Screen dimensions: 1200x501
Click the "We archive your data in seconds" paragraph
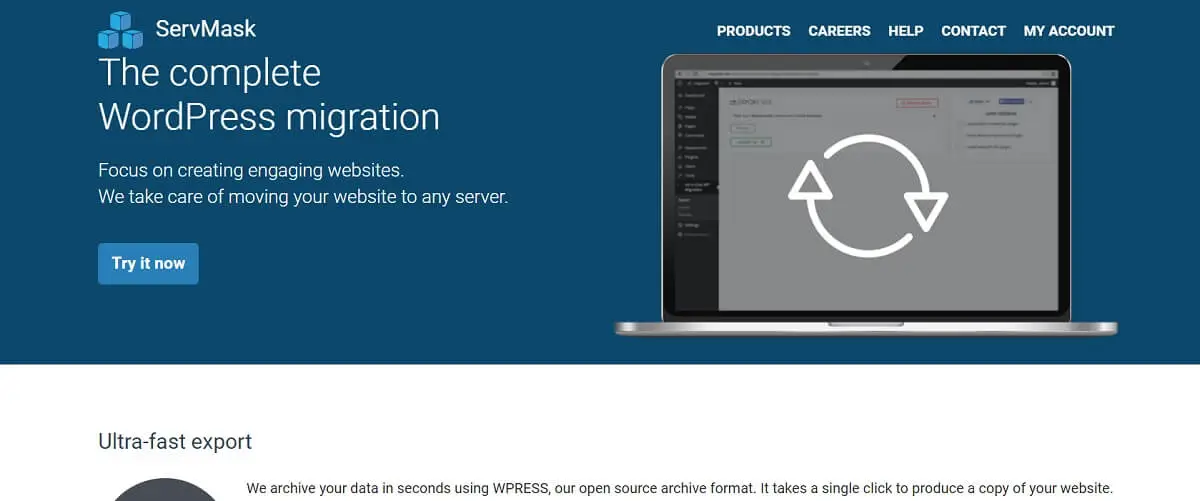click(x=679, y=489)
